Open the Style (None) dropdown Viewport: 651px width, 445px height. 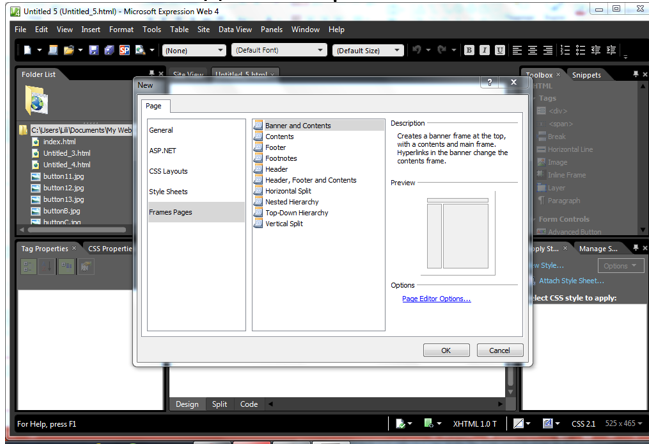pos(194,50)
